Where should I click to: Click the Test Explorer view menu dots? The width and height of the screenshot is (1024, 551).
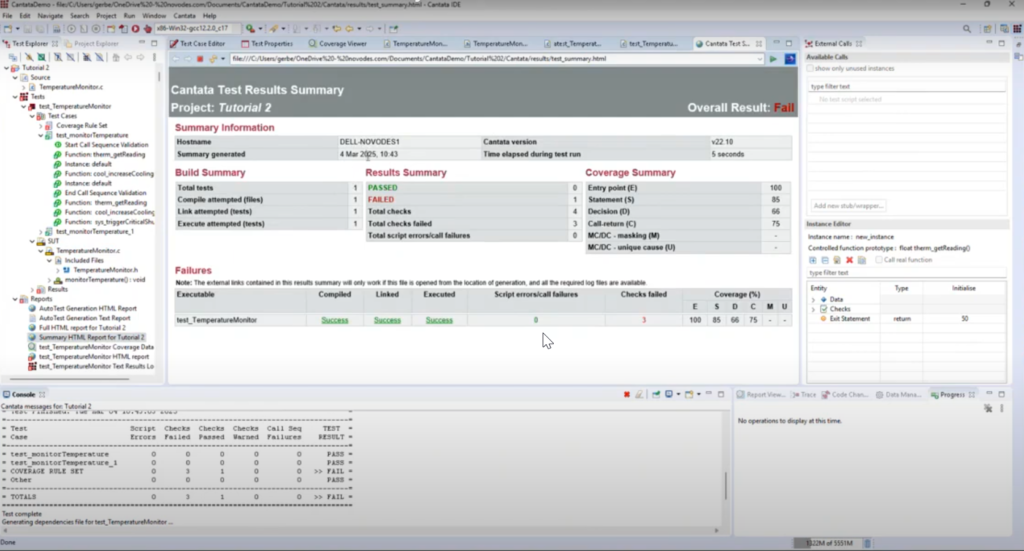[x=154, y=57]
